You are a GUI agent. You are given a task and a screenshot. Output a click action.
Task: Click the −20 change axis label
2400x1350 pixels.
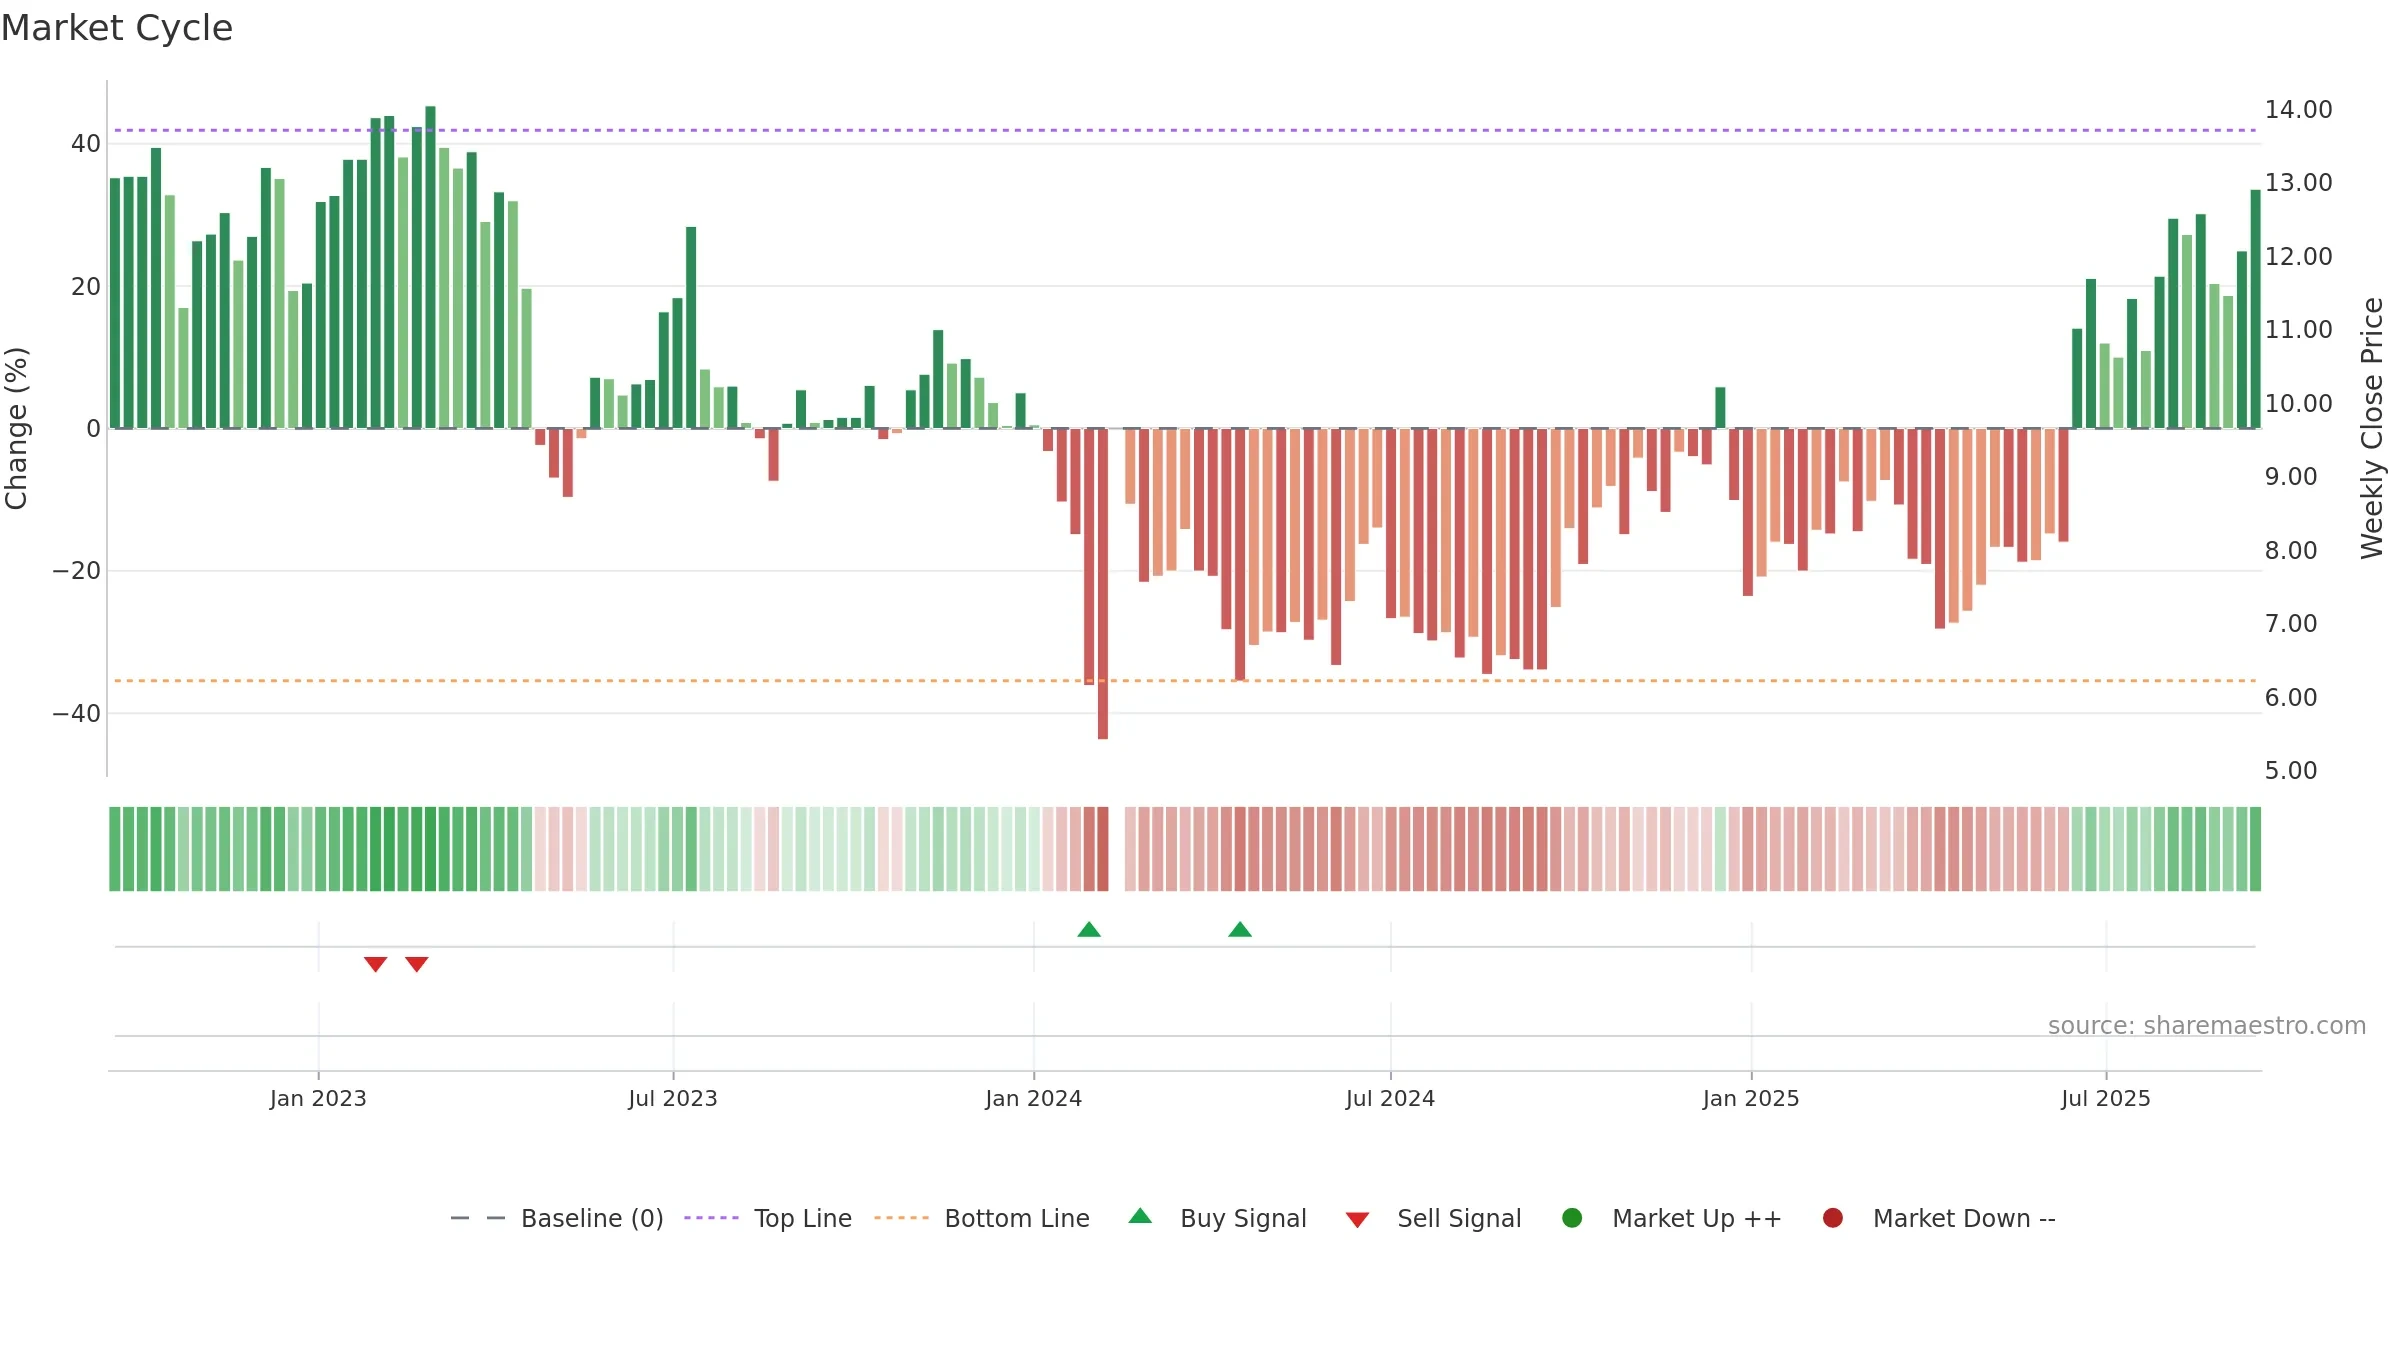point(77,571)
